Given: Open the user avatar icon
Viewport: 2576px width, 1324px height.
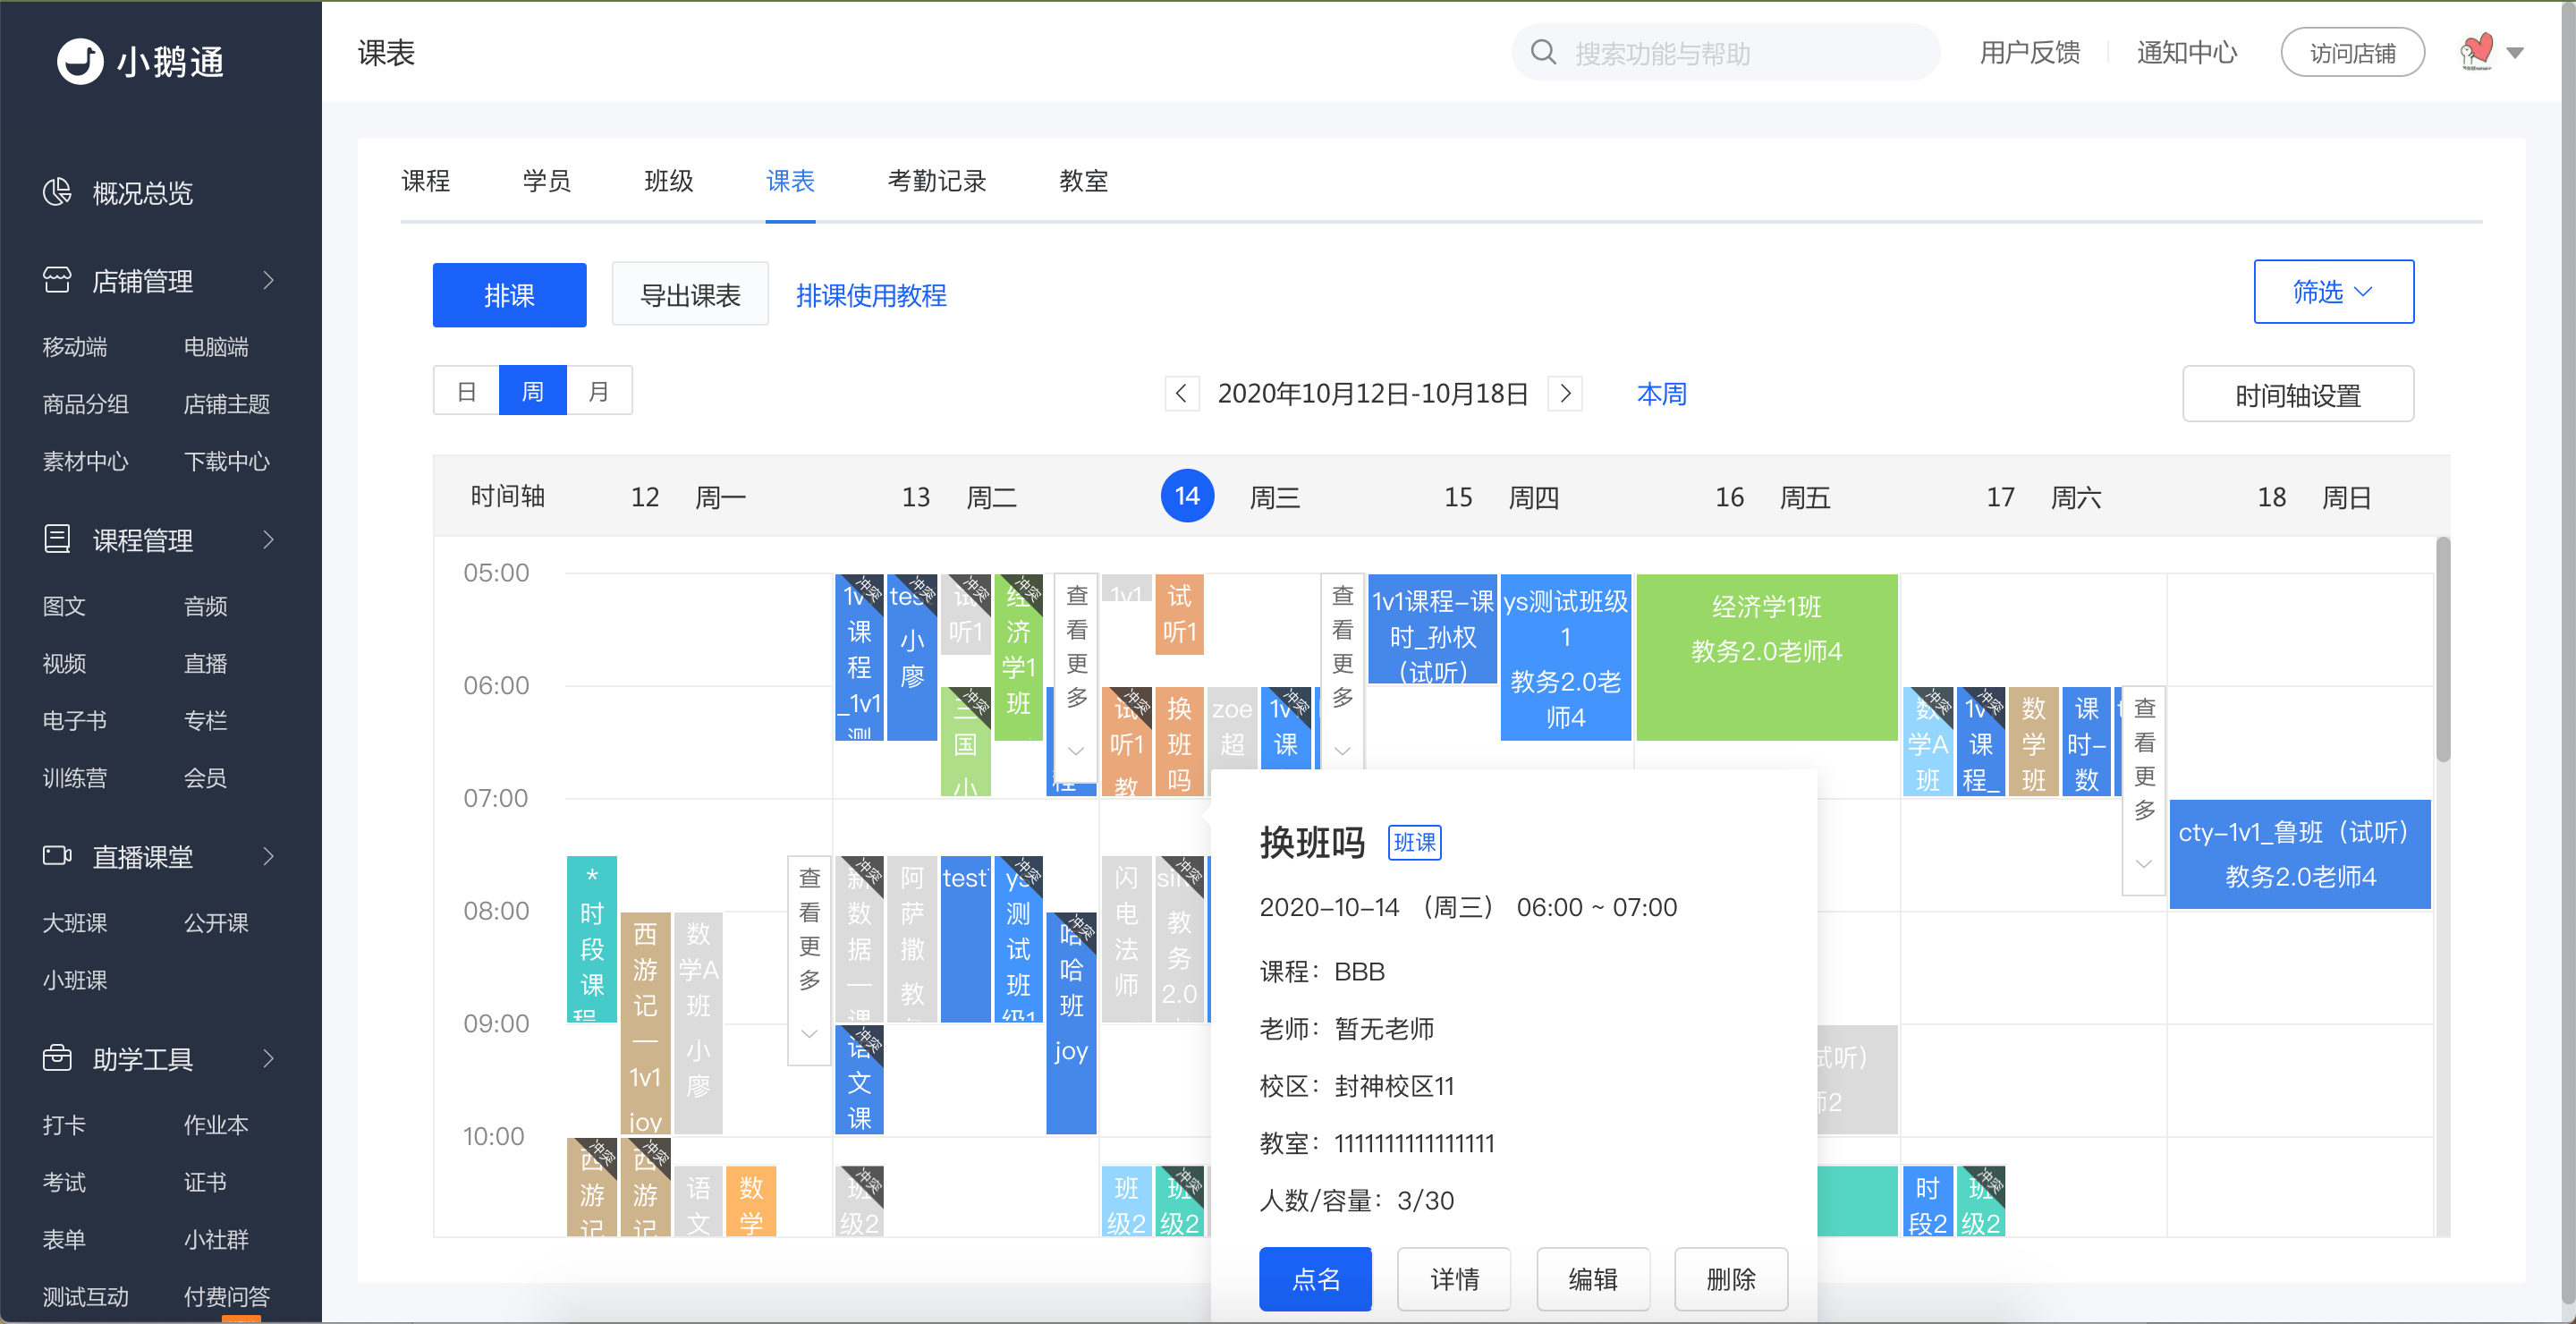Looking at the screenshot, I should click(2476, 52).
